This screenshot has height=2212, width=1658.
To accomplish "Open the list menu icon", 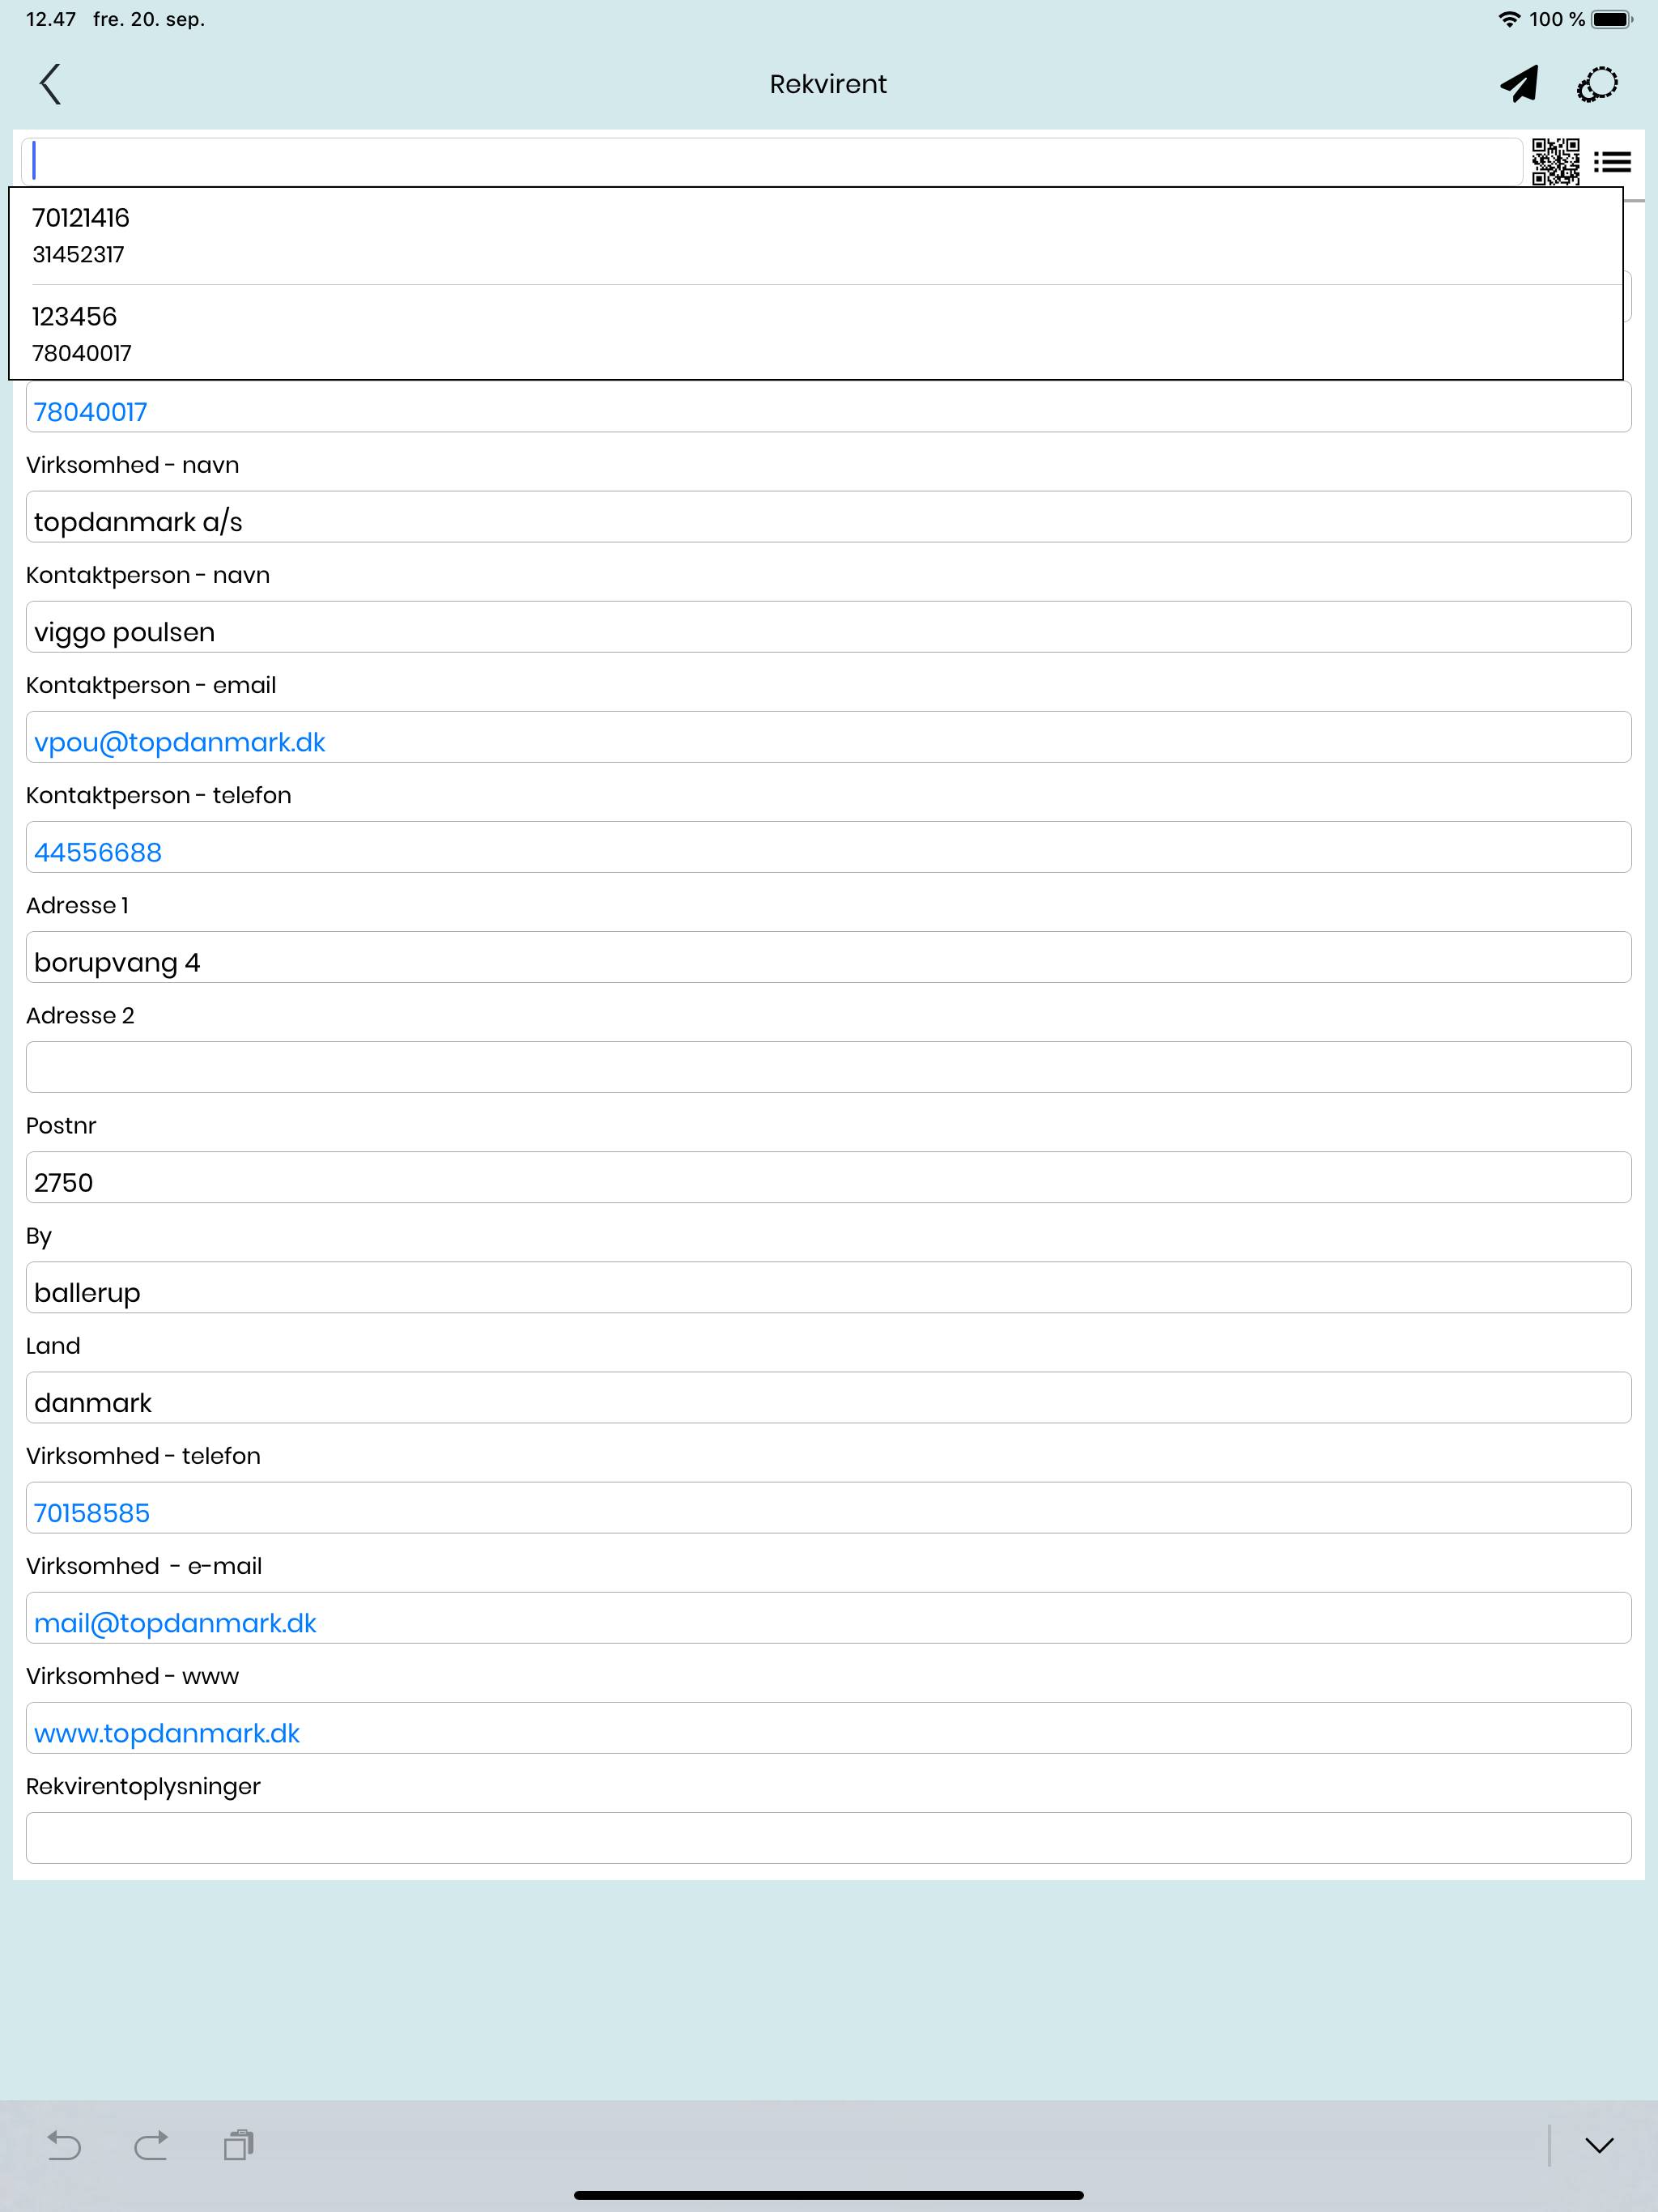I will [1612, 162].
